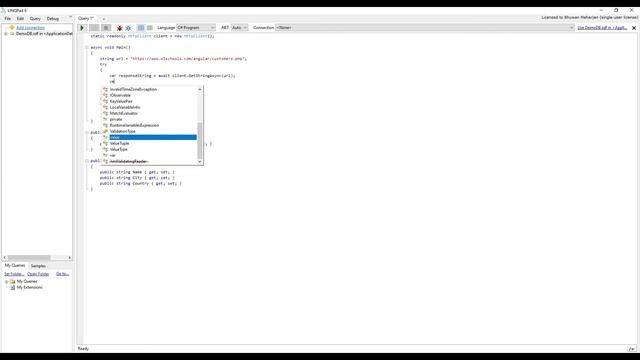Click connection panel horizontal scrollbar left arrow

click(x=5, y=258)
